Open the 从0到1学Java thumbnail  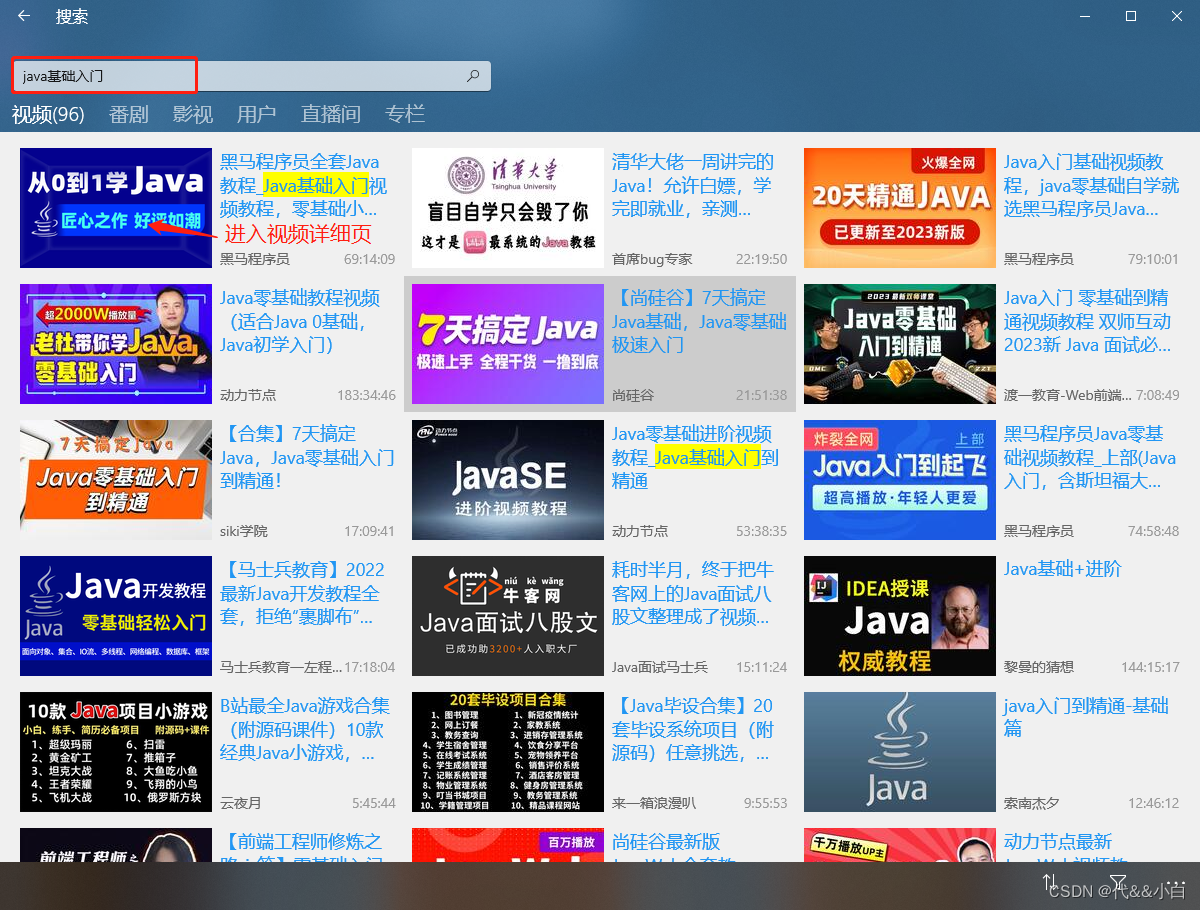(116, 208)
